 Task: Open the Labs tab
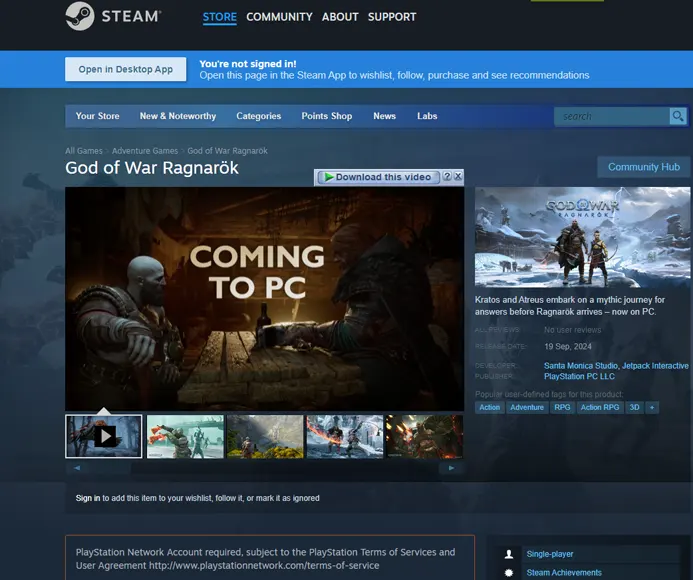click(x=427, y=116)
